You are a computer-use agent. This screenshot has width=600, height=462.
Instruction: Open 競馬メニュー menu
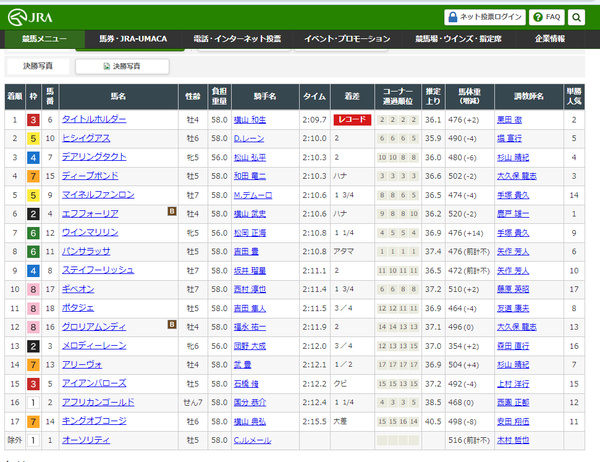(x=44, y=39)
